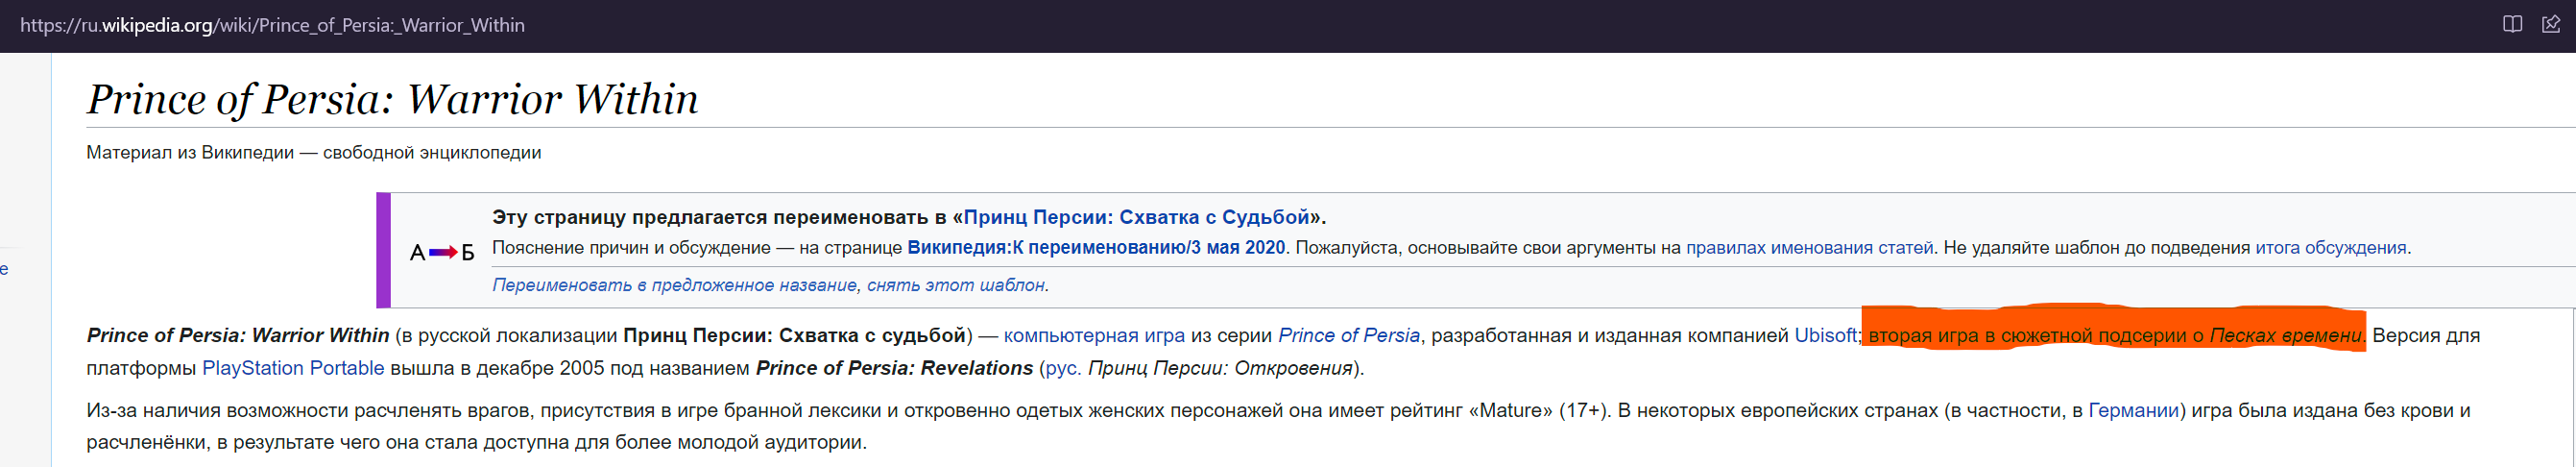Click «Переименовать в предложенное название»
2576x467 pixels.
tap(674, 285)
